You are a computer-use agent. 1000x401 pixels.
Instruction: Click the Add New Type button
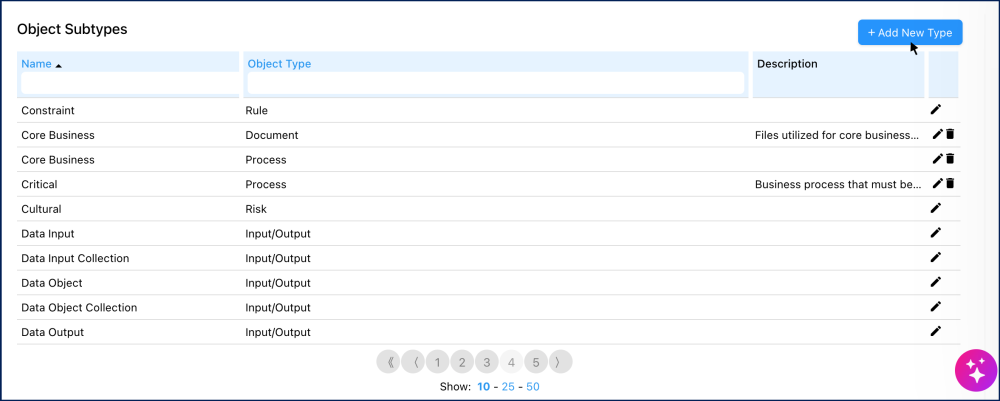(x=909, y=33)
